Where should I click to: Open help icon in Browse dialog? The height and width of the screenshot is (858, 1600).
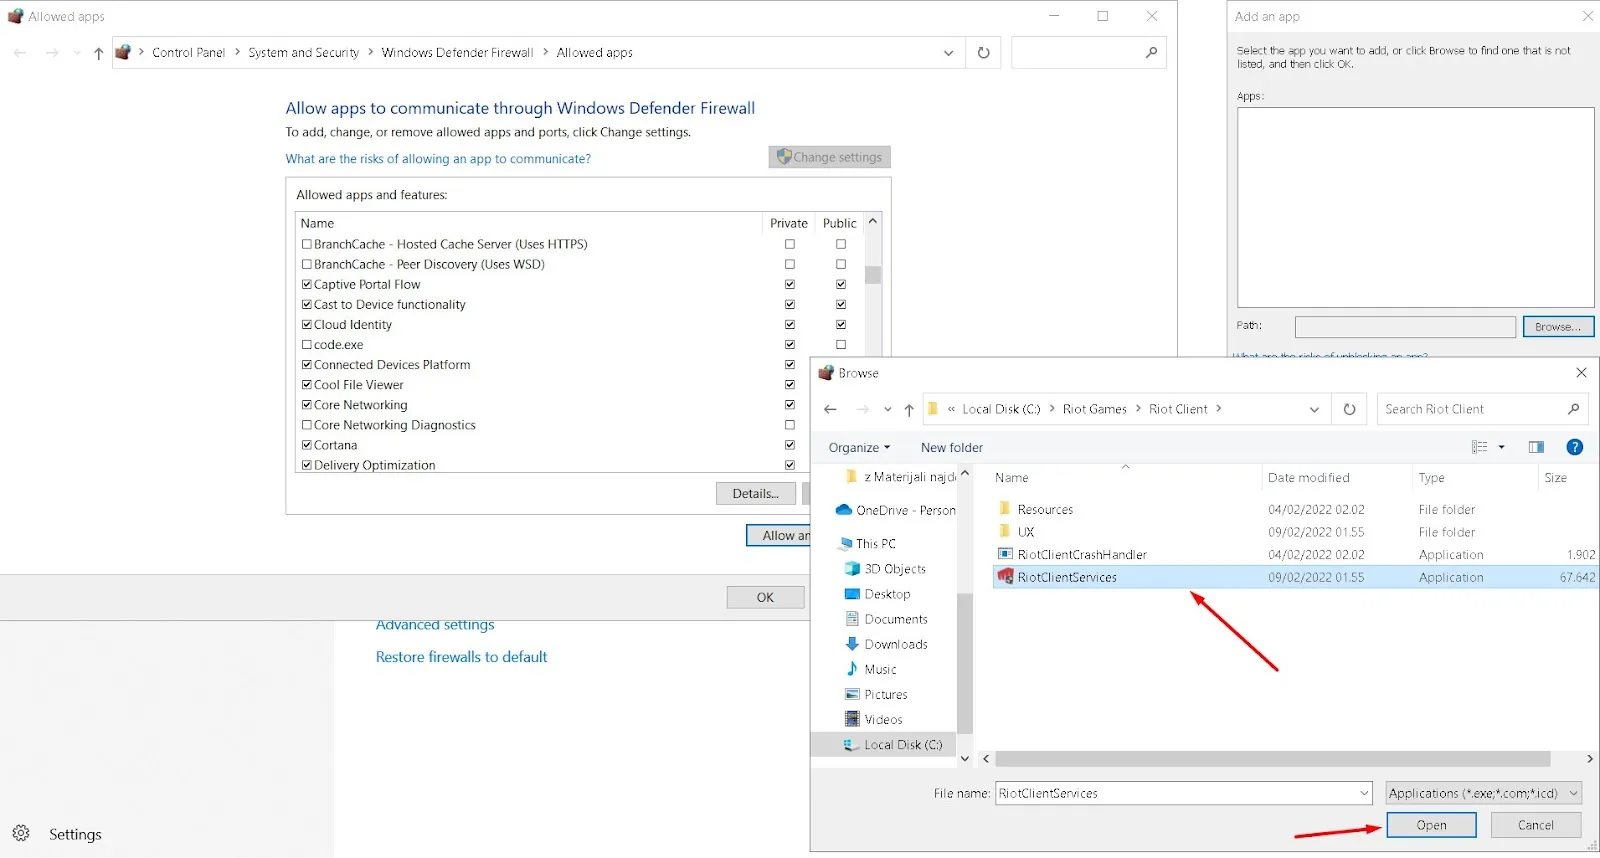[1574, 447]
